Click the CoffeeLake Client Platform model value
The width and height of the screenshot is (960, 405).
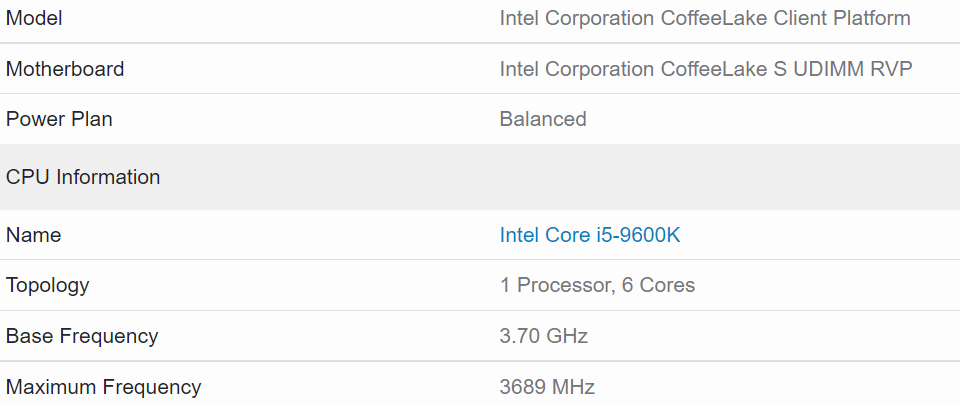[x=705, y=18]
